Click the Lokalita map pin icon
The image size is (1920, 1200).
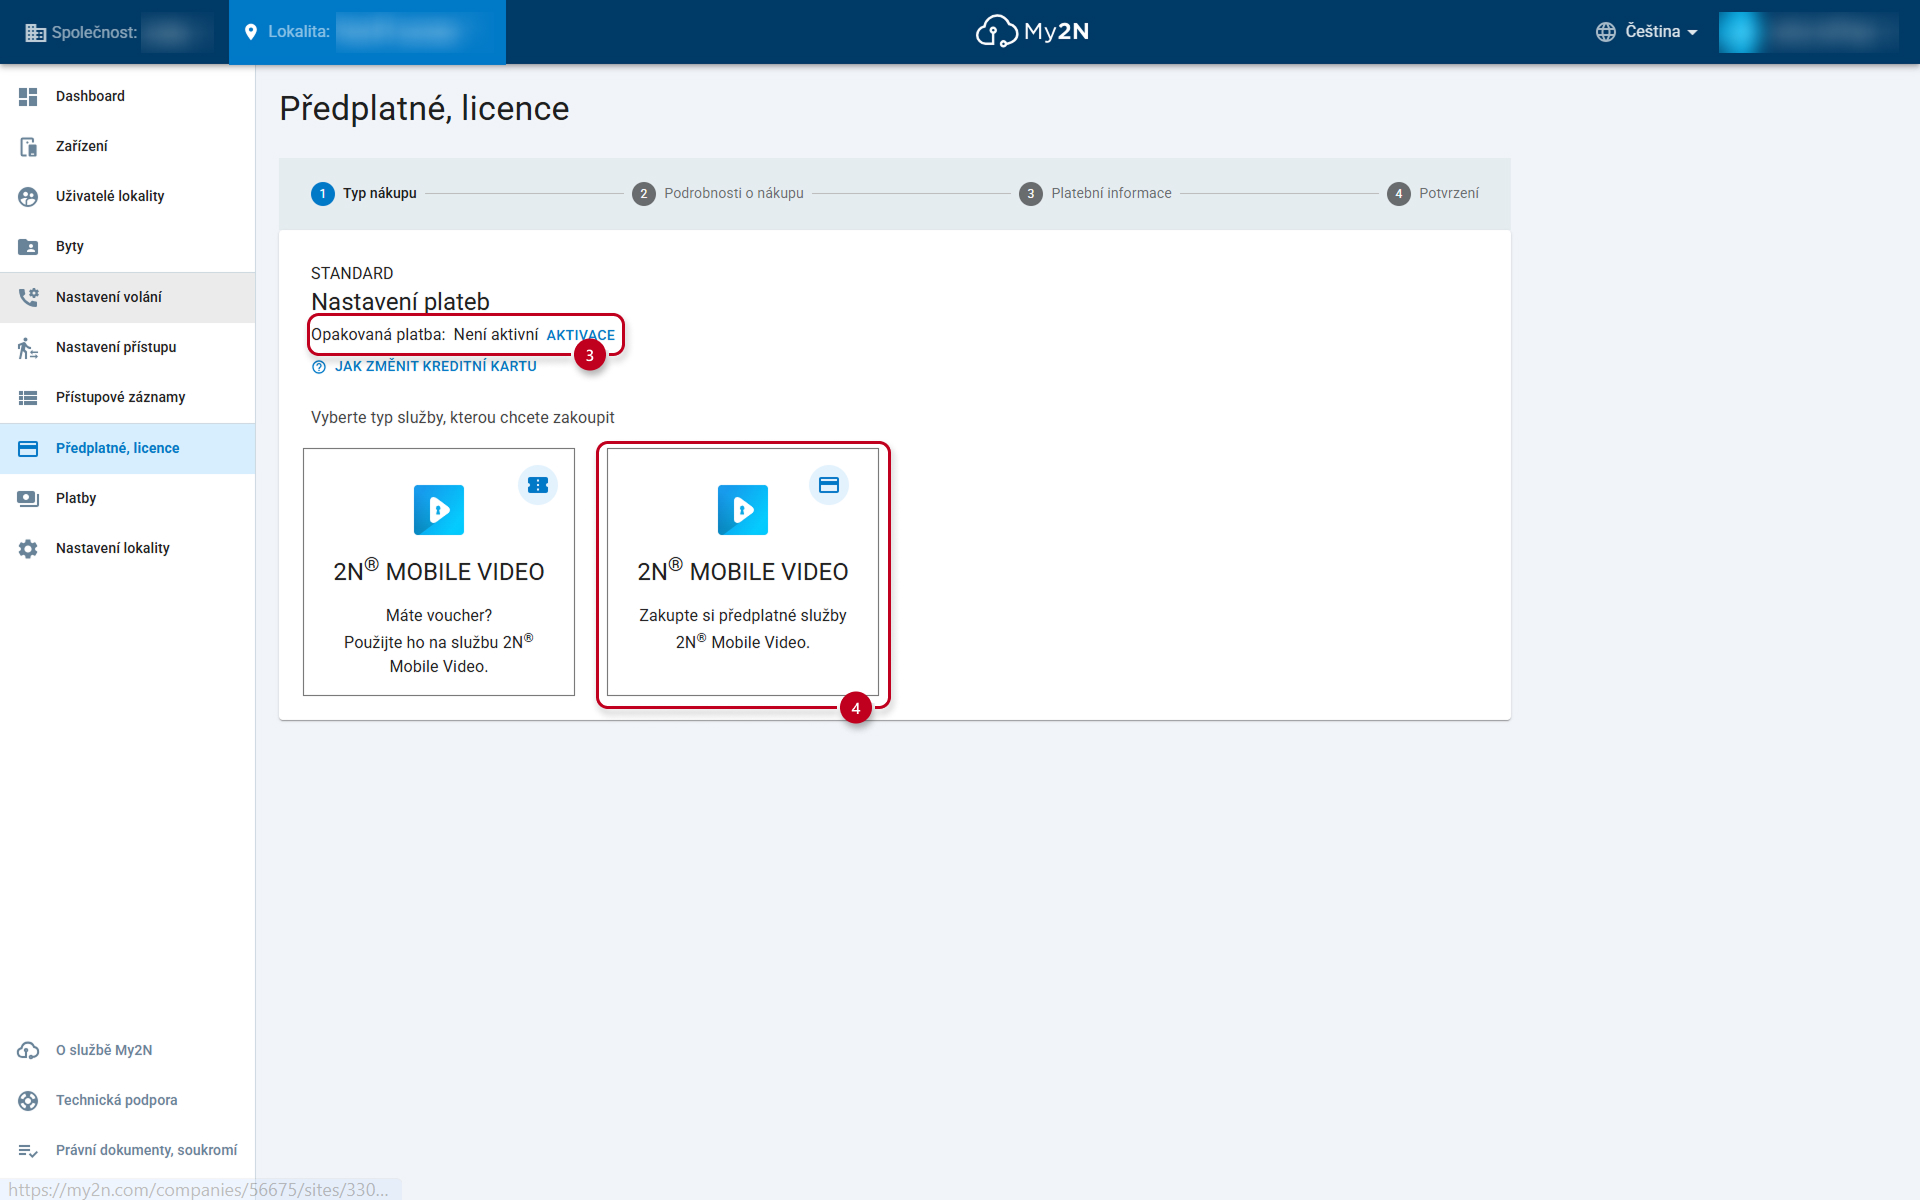pyautogui.click(x=251, y=32)
